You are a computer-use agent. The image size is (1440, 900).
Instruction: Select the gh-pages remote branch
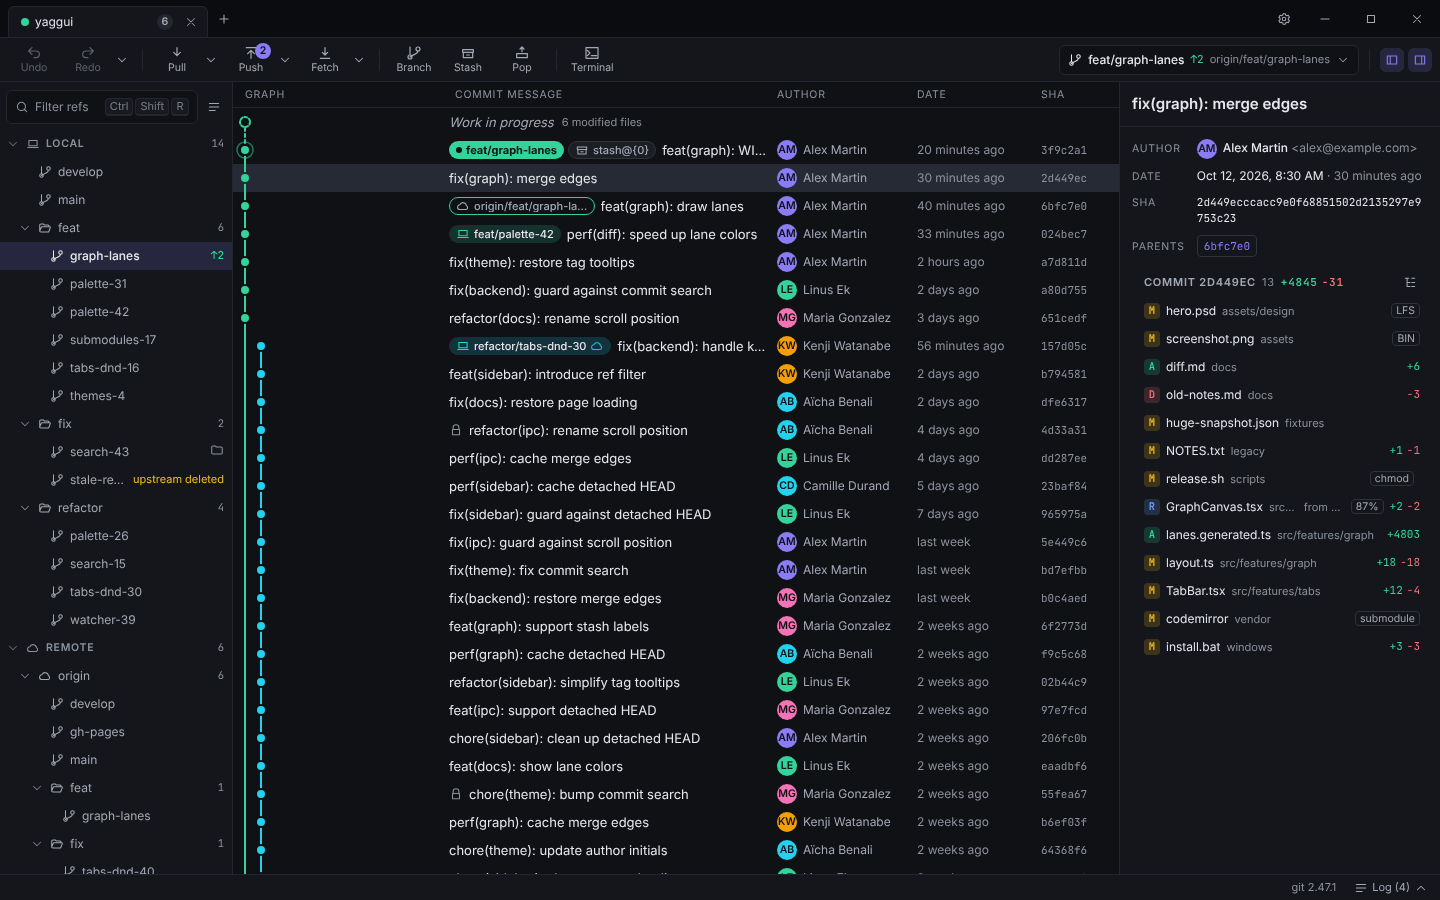tap(116, 732)
